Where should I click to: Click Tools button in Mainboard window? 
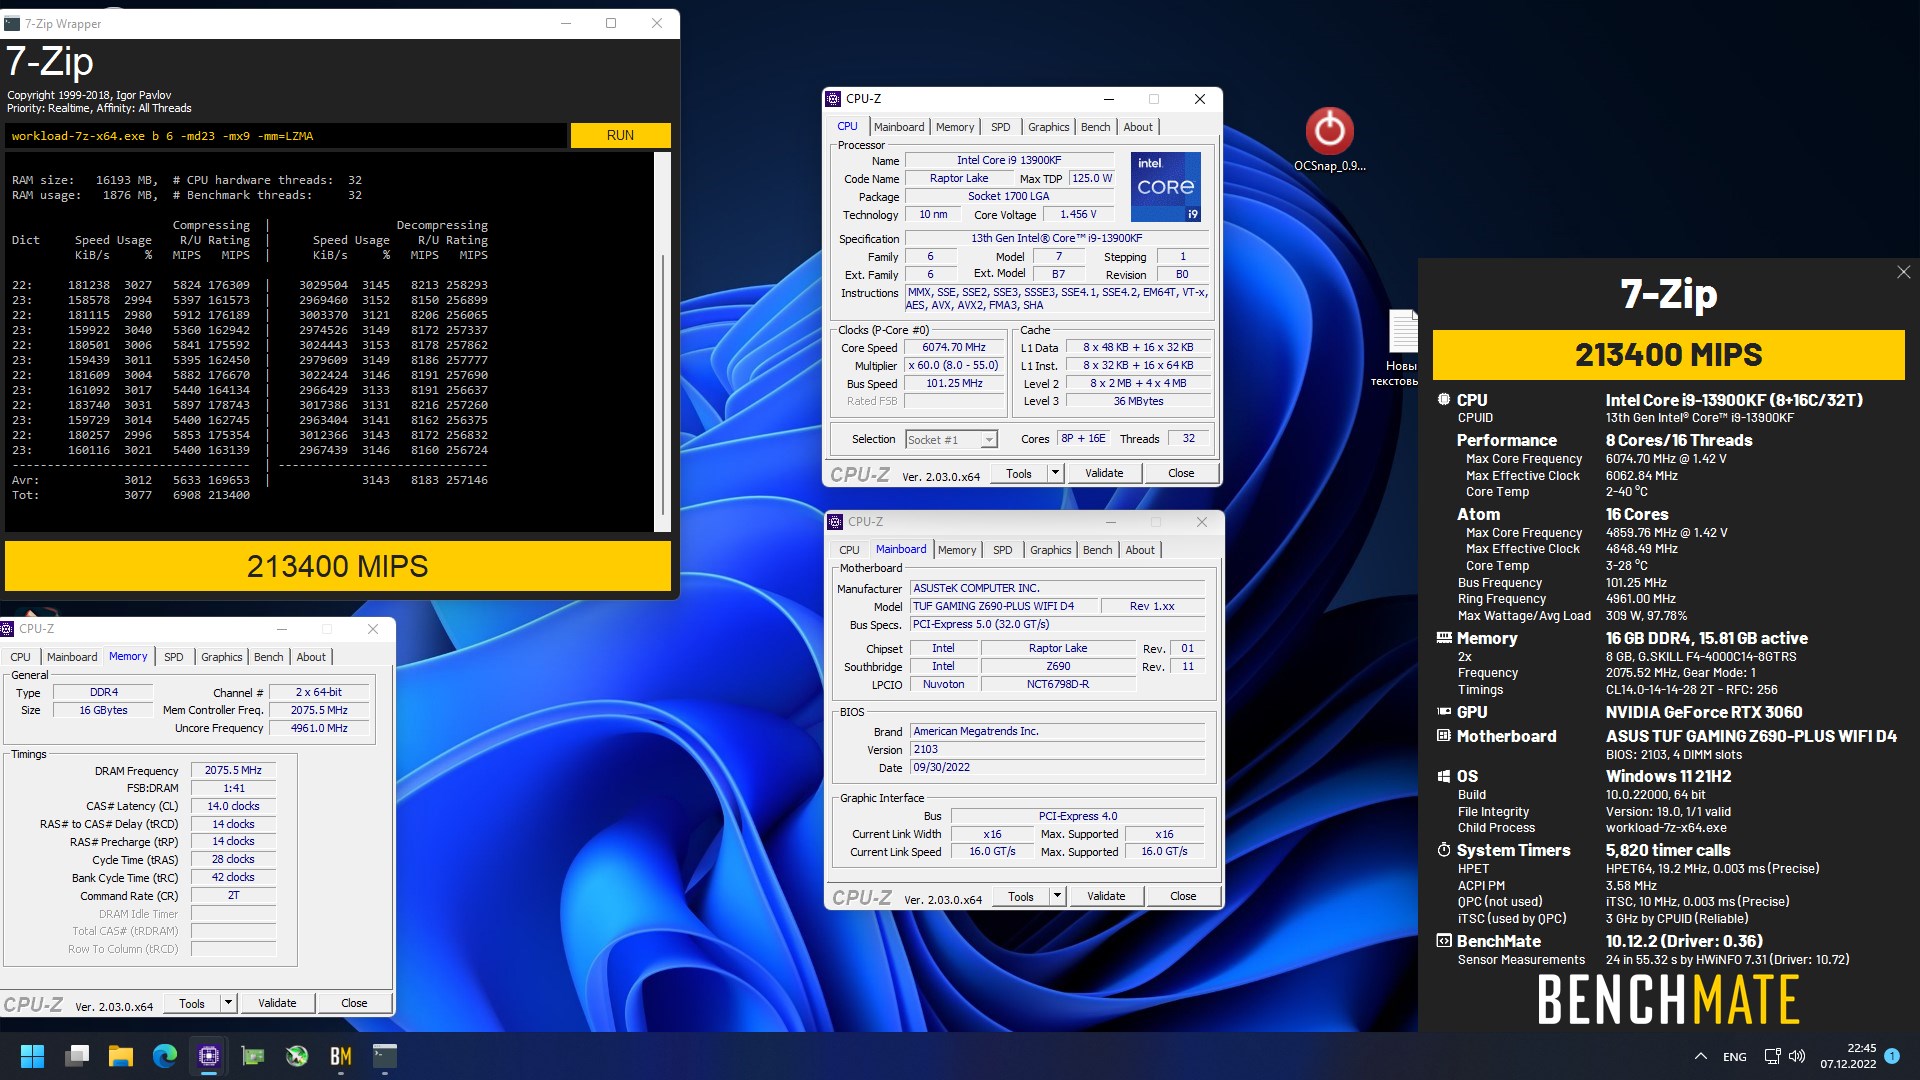point(1020,896)
